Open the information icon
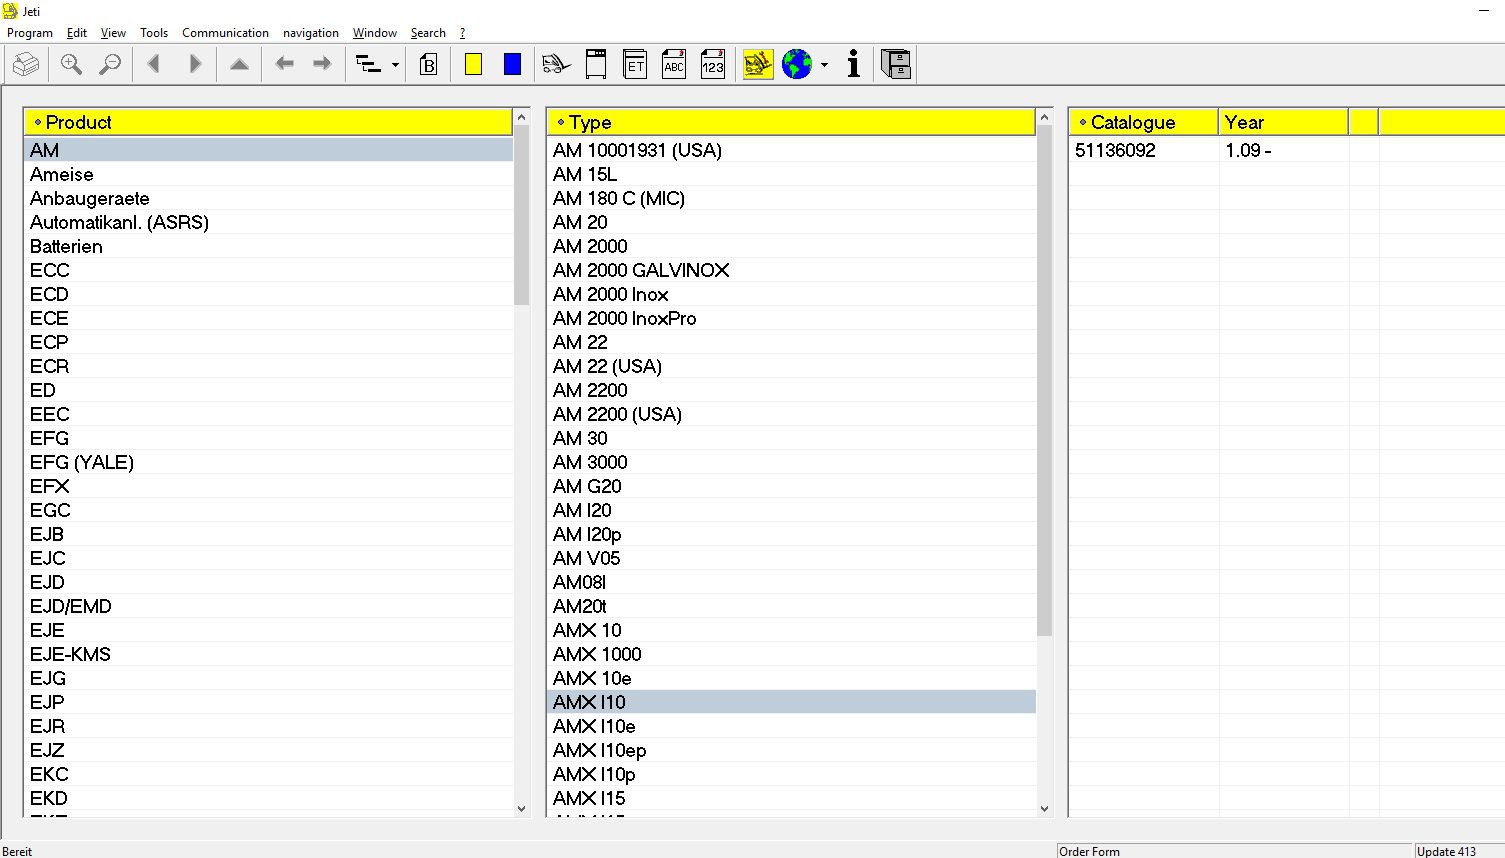The width and height of the screenshot is (1505, 858). (x=853, y=65)
